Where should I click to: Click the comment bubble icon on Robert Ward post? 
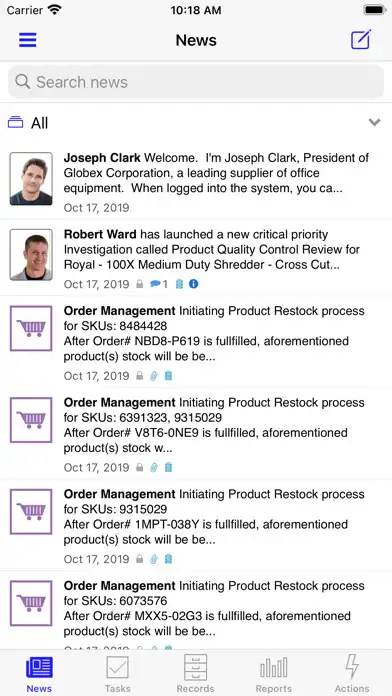[x=155, y=284]
